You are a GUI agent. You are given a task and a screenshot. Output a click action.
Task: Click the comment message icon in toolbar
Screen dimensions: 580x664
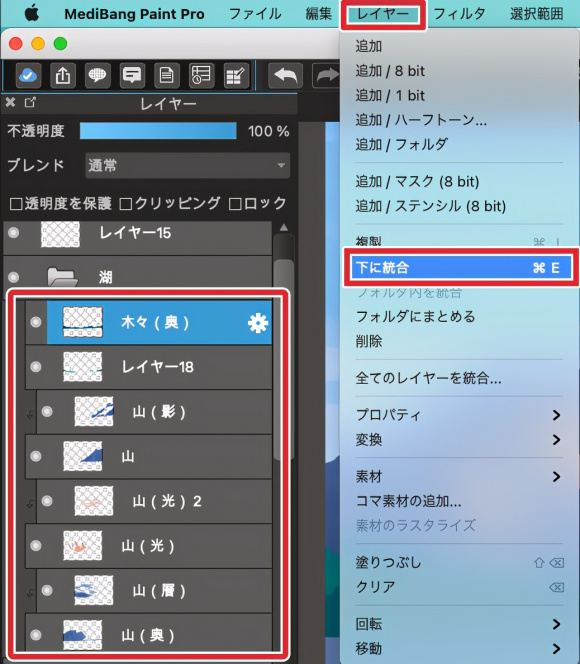point(132,76)
